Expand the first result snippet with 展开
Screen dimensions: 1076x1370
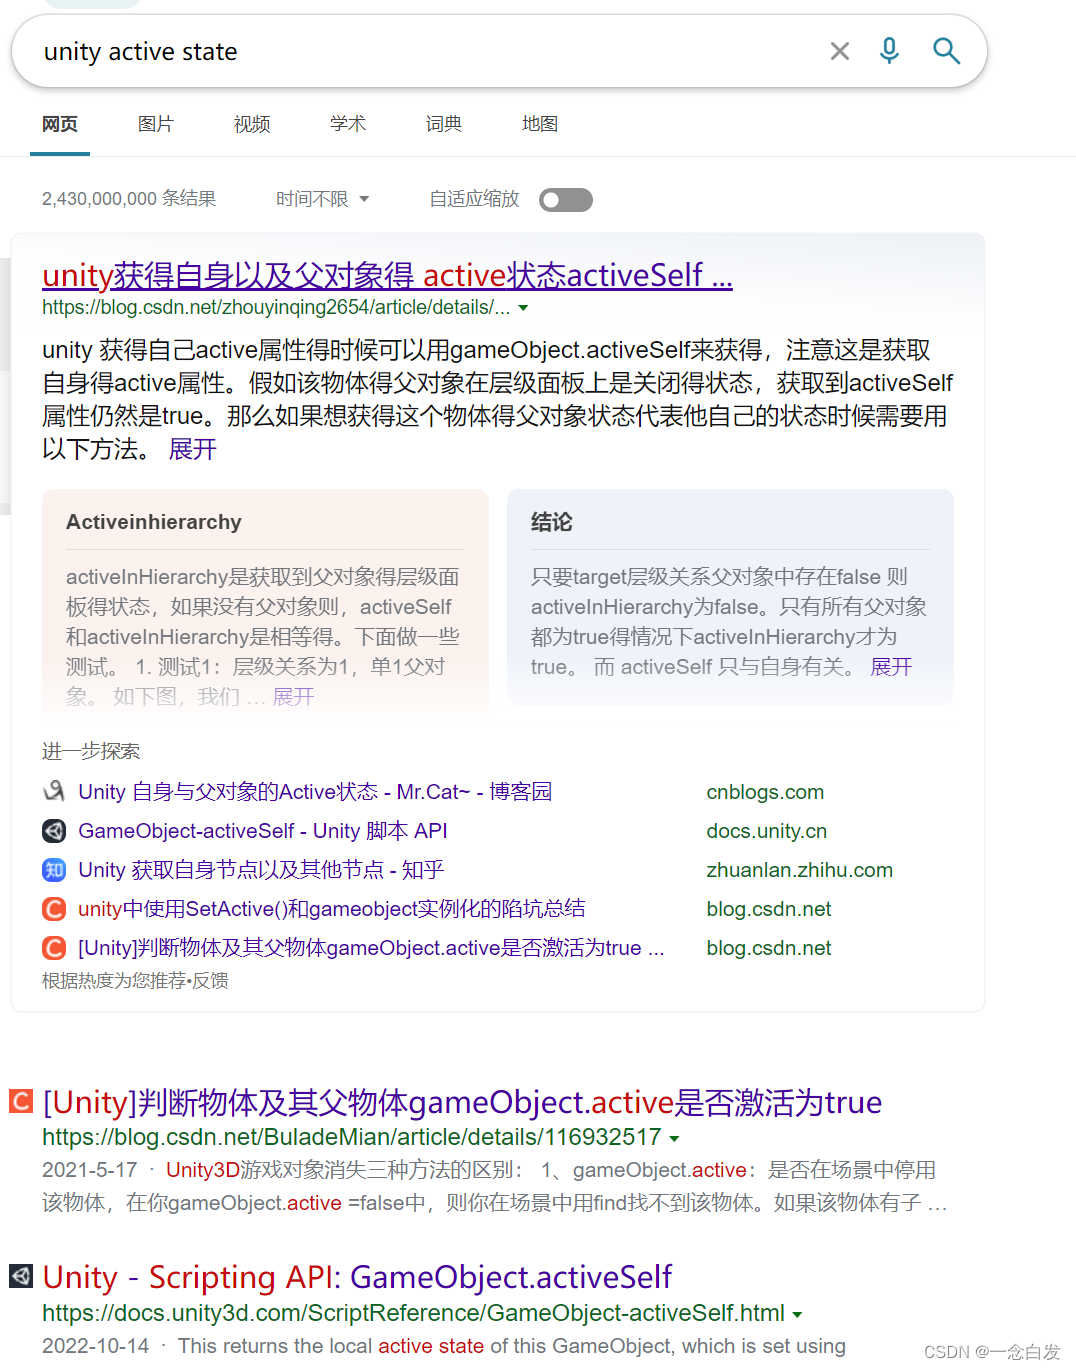[193, 449]
